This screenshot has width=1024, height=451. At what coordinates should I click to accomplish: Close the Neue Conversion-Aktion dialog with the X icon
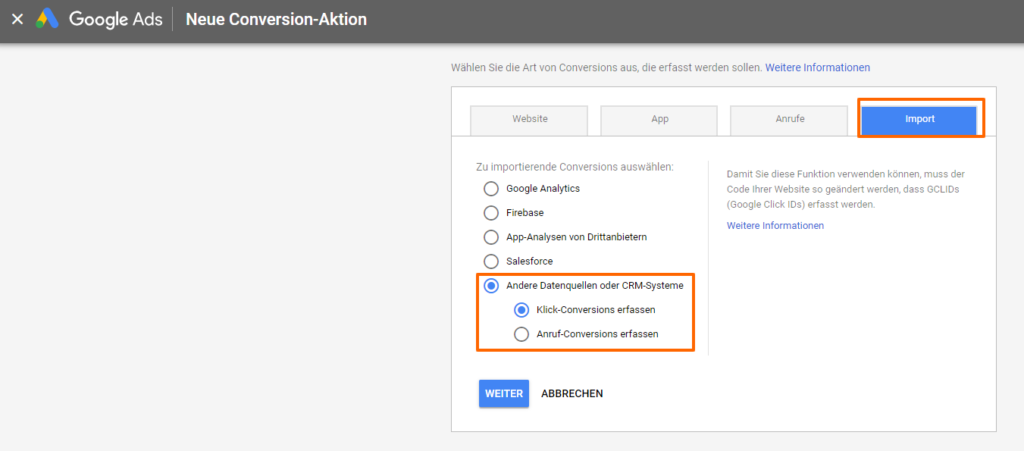click(18, 20)
